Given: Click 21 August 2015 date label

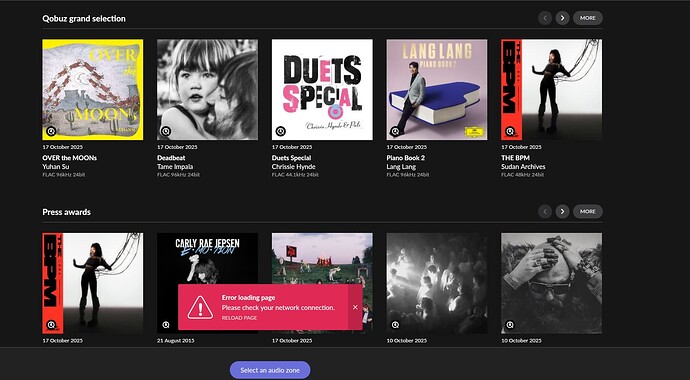Looking at the screenshot, I should [176, 340].
